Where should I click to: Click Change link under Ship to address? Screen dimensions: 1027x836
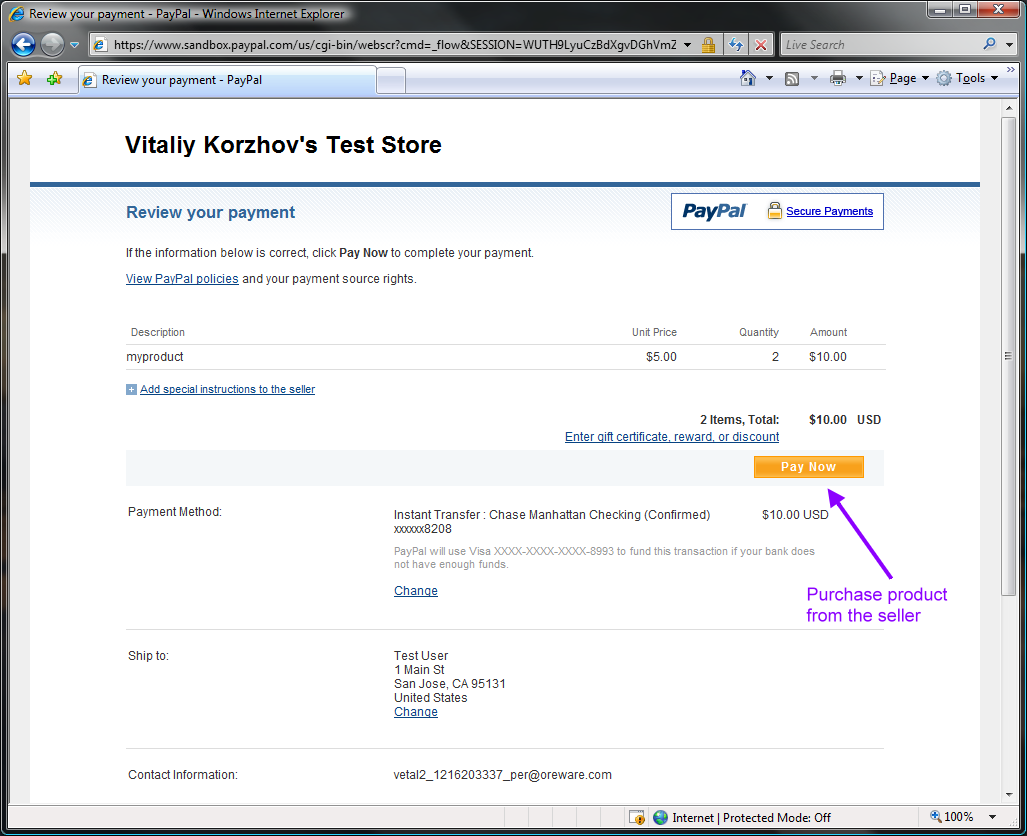click(x=416, y=712)
